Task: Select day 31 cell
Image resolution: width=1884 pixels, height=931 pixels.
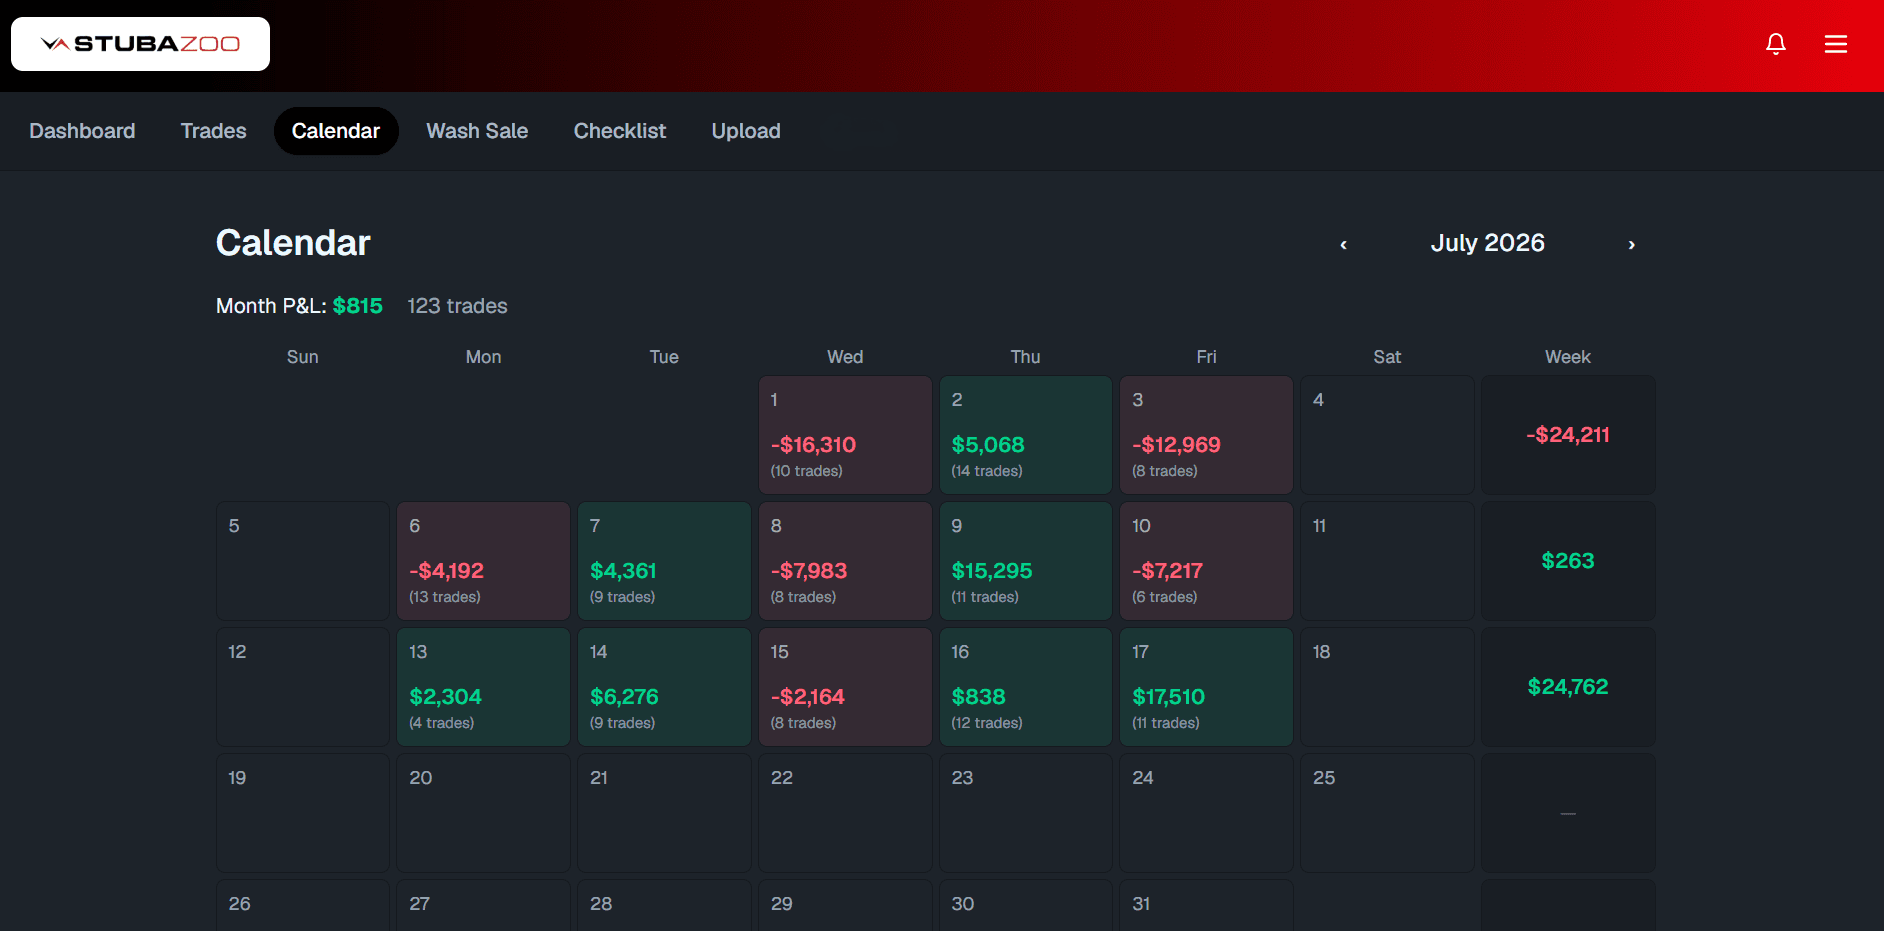Action: point(1206,905)
